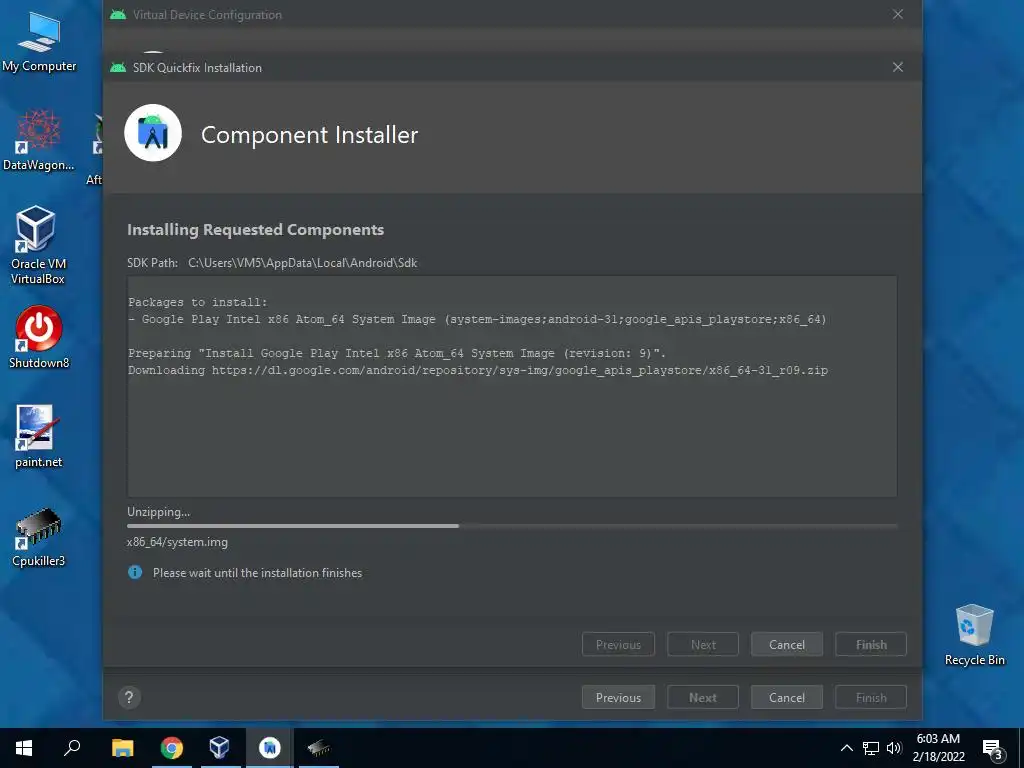Click the x86_64/system.img file label
1024x768 pixels.
tap(177, 542)
